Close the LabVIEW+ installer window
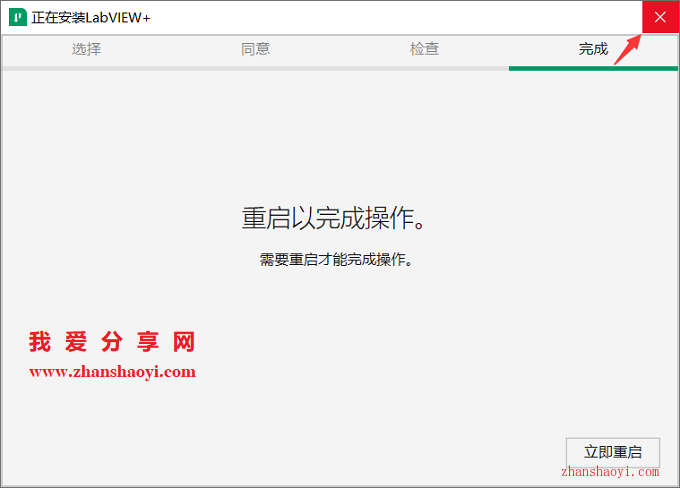The width and height of the screenshot is (680, 488). [x=659, y=18]
